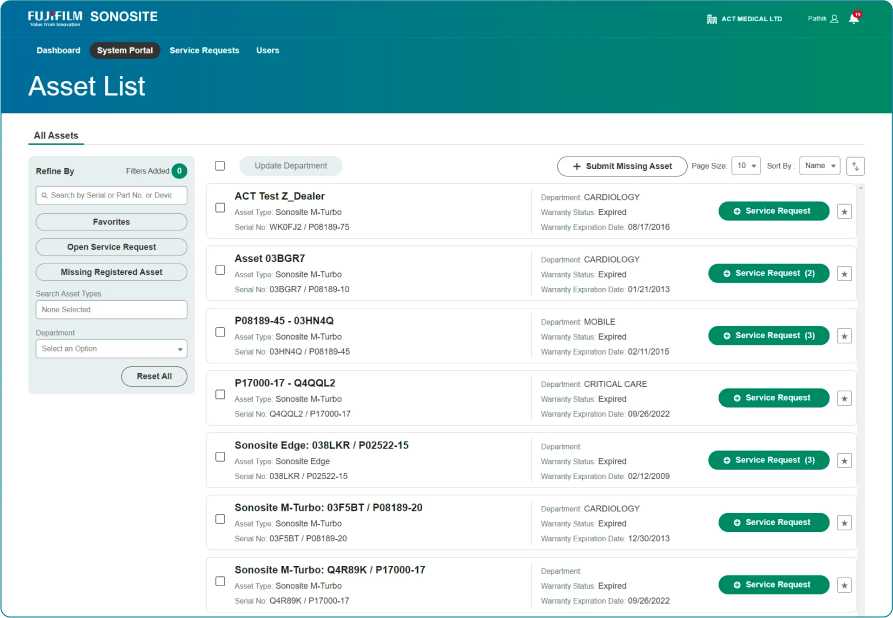
Task: Click the P17000-17 - Q4QQL2 asset title
Action: tap(285, 383)
